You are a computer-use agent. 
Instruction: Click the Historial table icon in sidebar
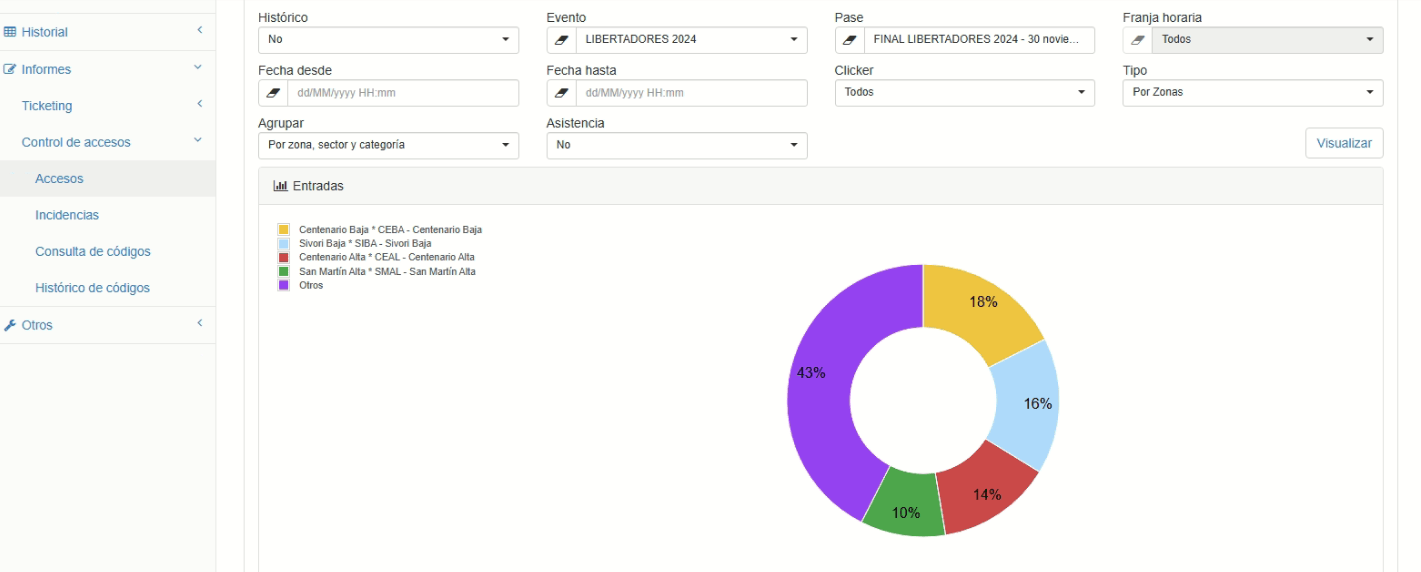[x=10, y=32]
